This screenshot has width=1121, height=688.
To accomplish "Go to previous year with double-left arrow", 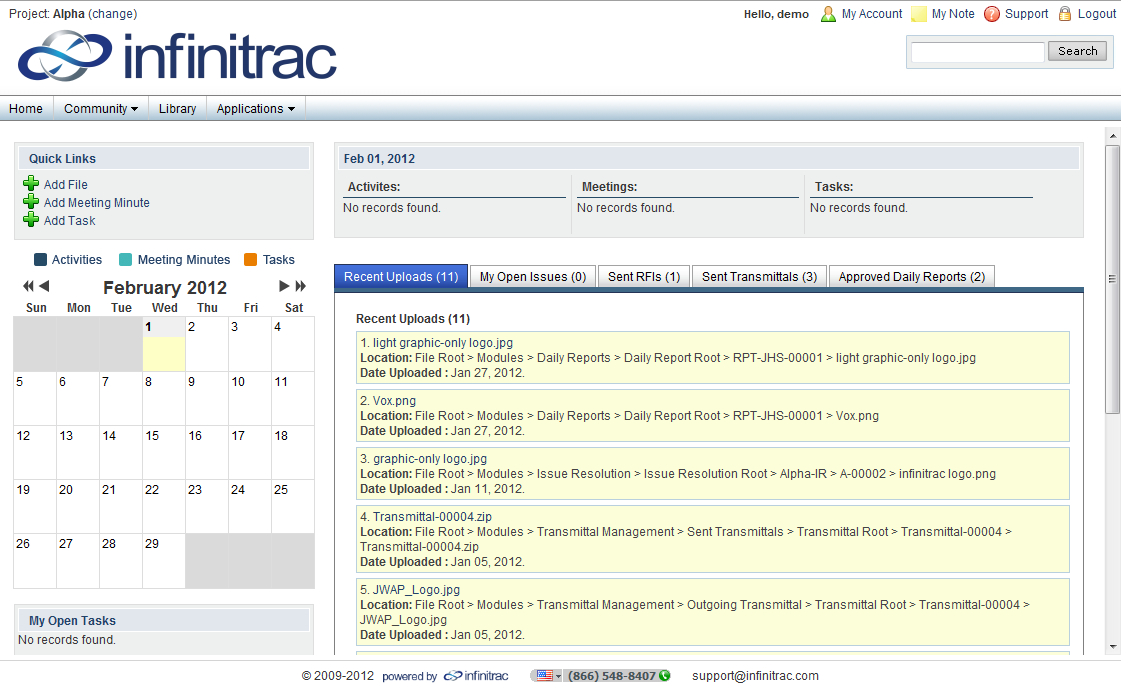I will [28, 286].
